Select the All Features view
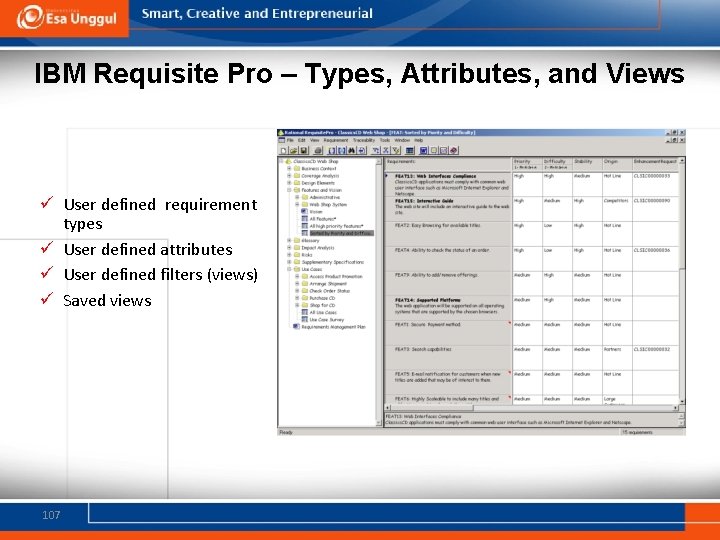 click(x=323, y=219)
